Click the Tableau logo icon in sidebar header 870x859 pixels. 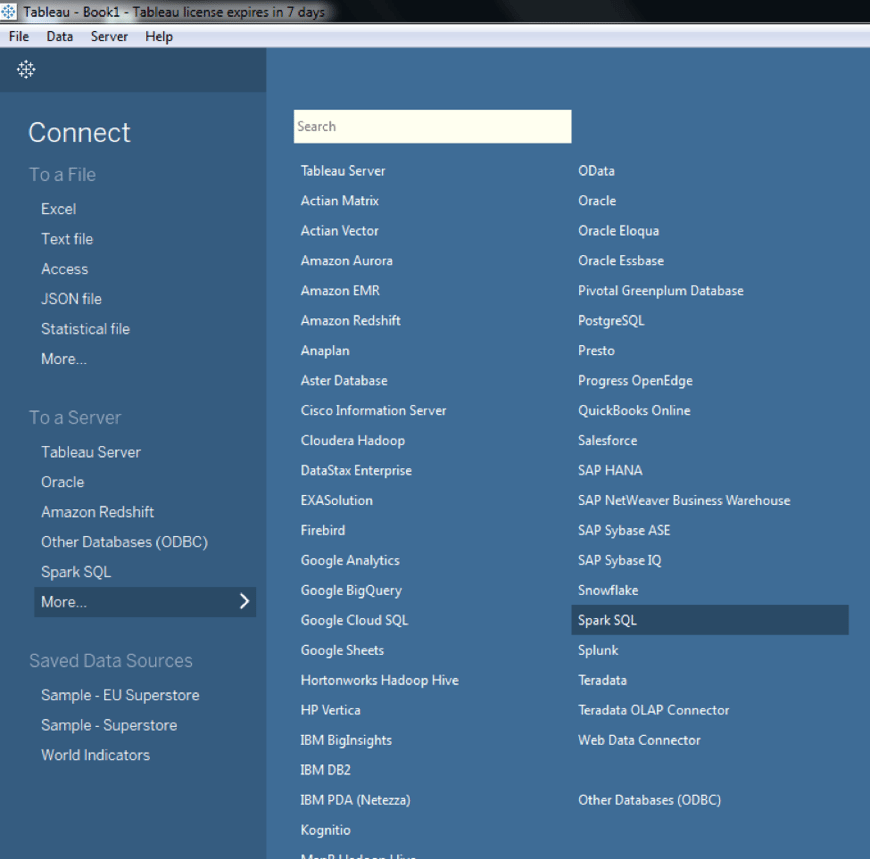(x=26, y=69)
